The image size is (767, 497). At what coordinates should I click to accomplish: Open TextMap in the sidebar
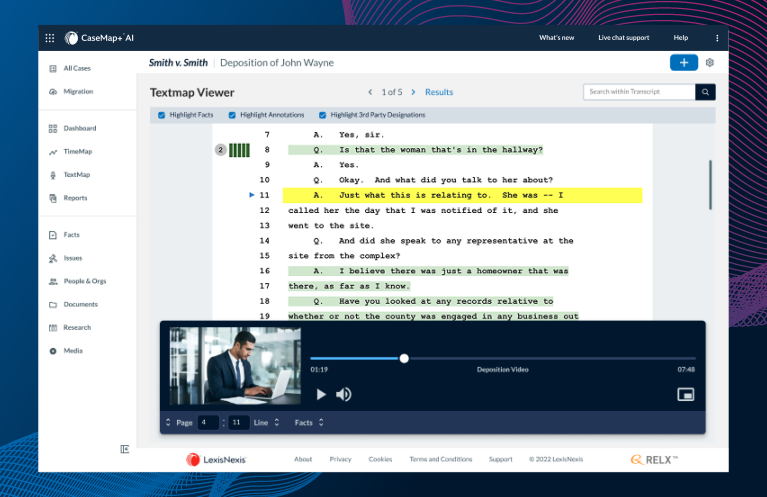77,175
